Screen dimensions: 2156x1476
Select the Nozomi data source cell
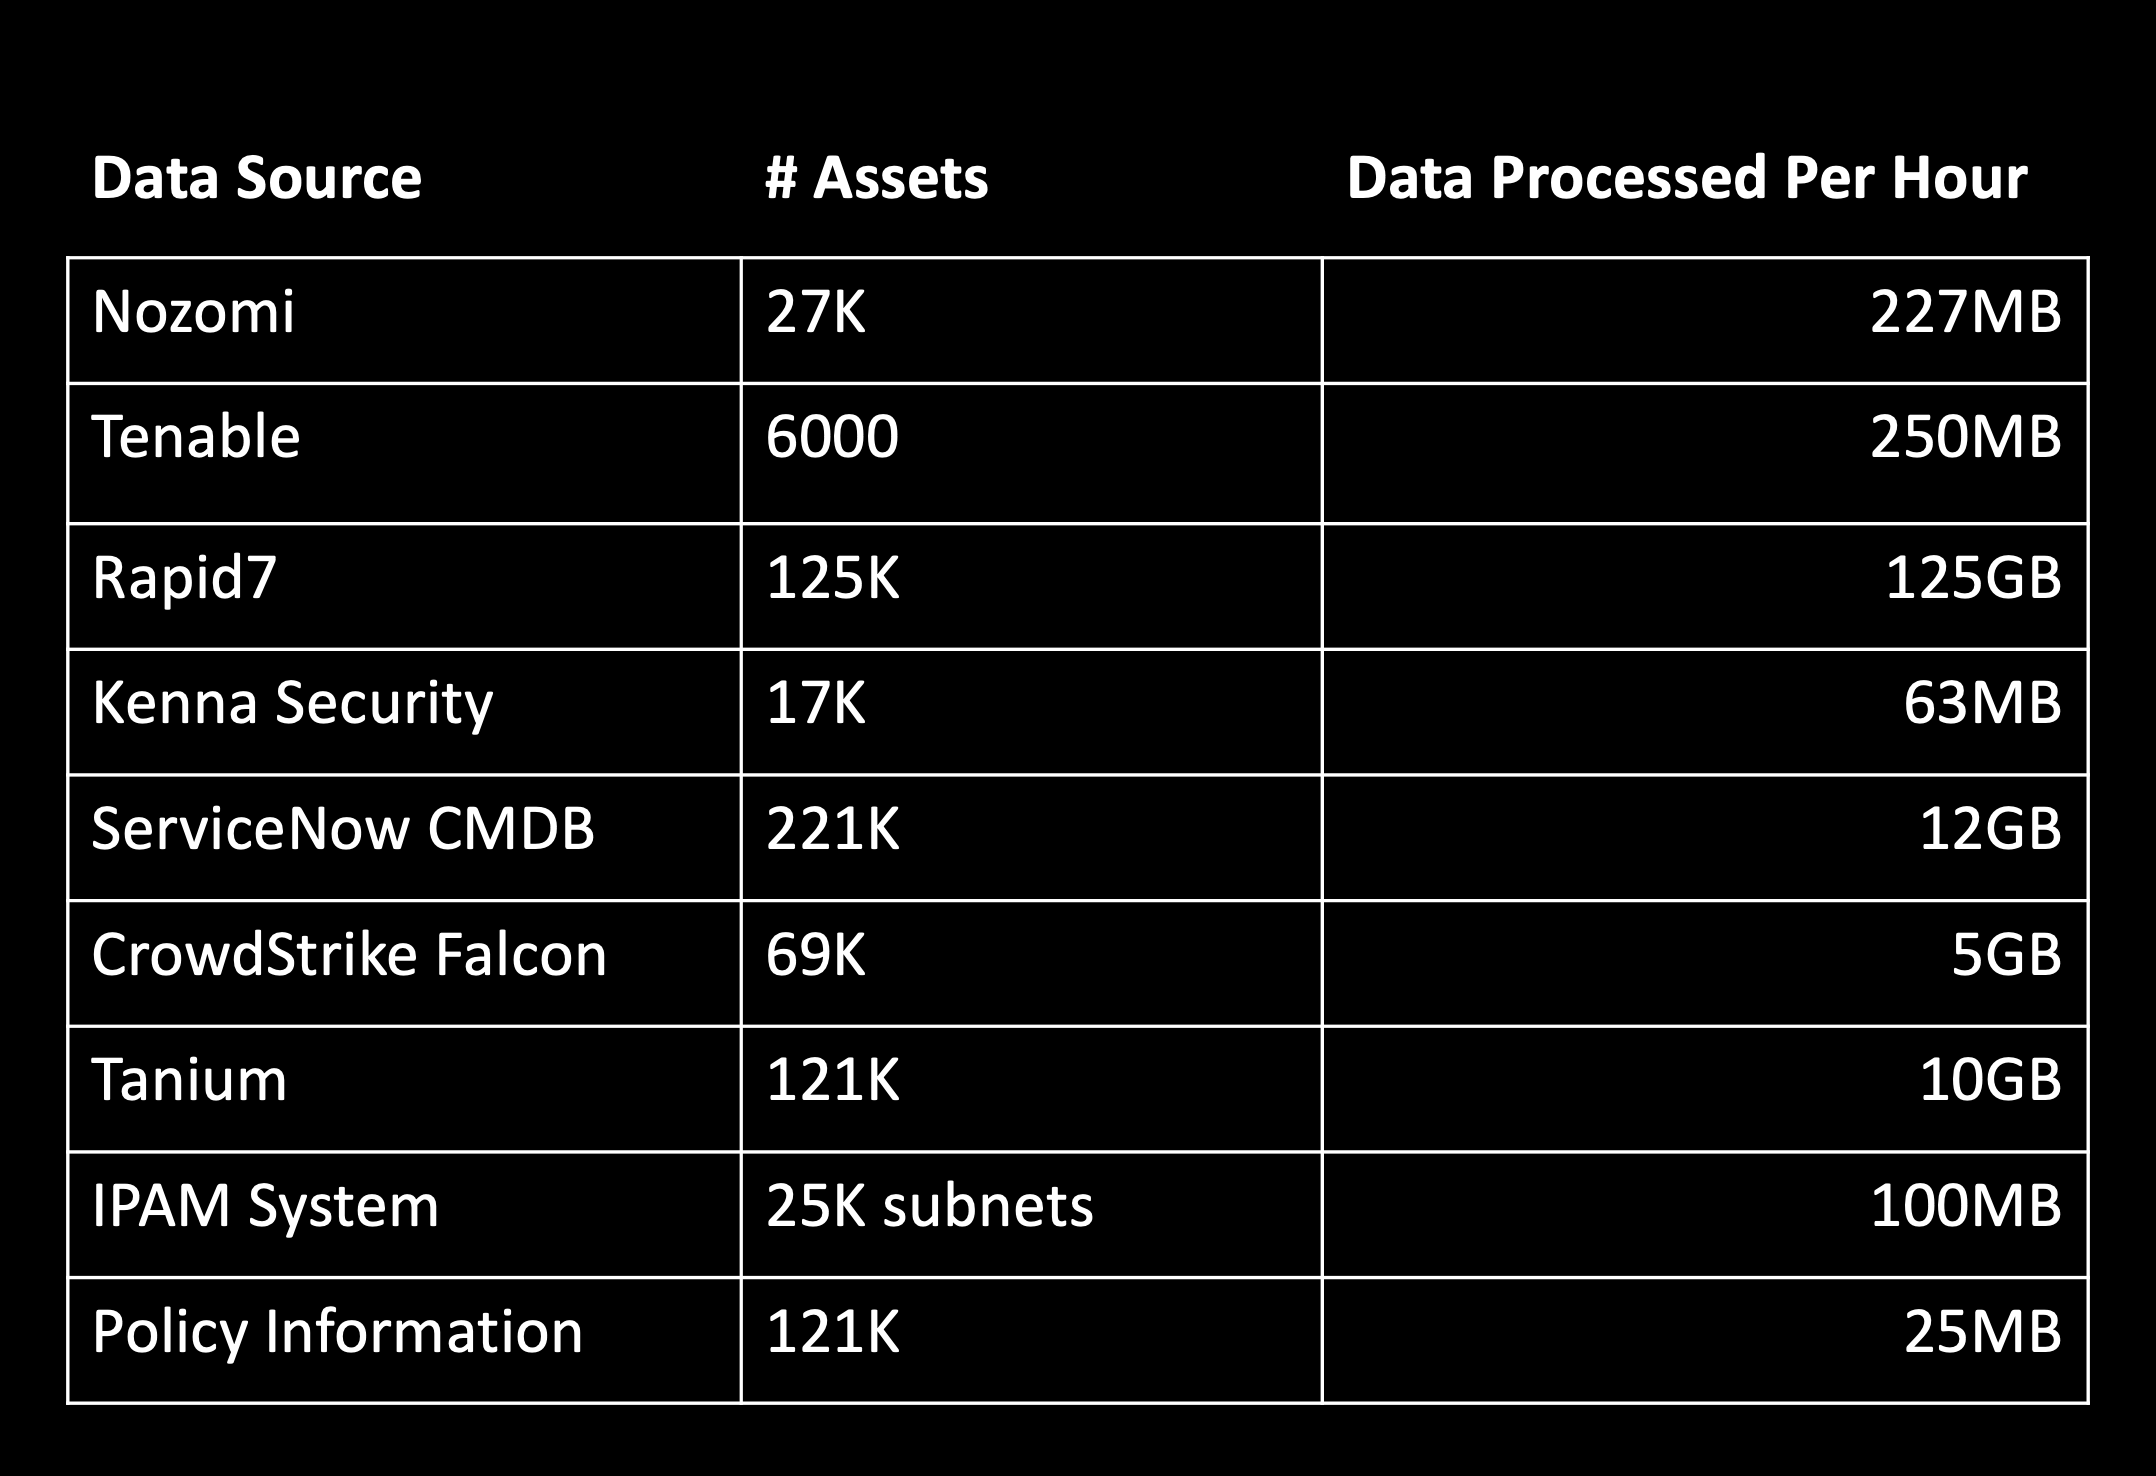404,320
